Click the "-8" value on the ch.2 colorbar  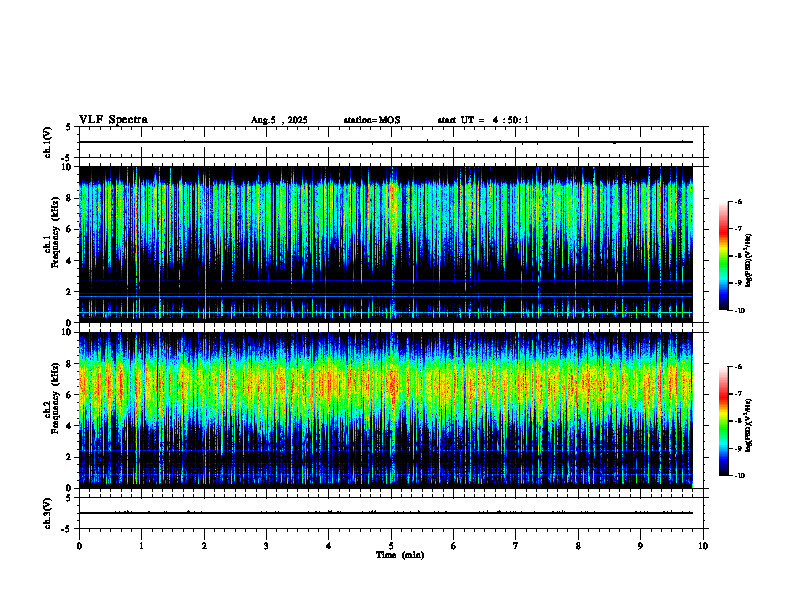(x=738, y=421)
